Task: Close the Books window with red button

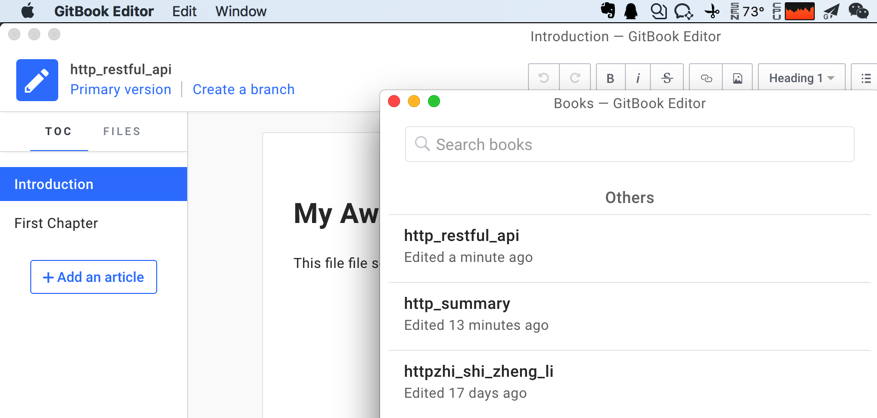Action: click(394, 101)
